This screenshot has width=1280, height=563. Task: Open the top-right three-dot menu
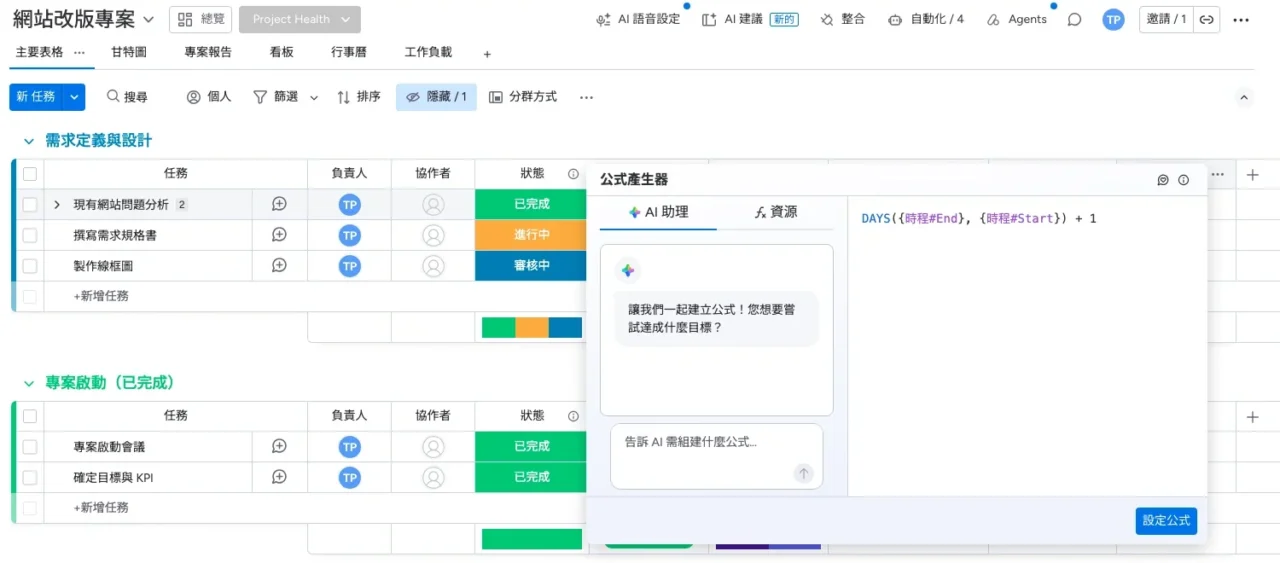1241,19
